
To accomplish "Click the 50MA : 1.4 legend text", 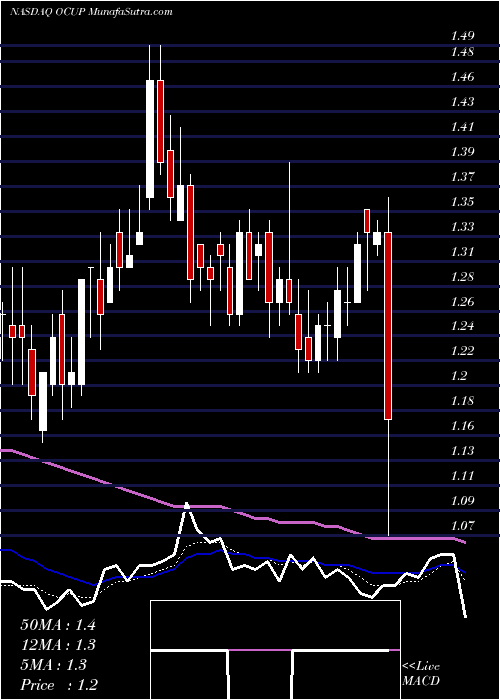I will (x=58, y=625).
